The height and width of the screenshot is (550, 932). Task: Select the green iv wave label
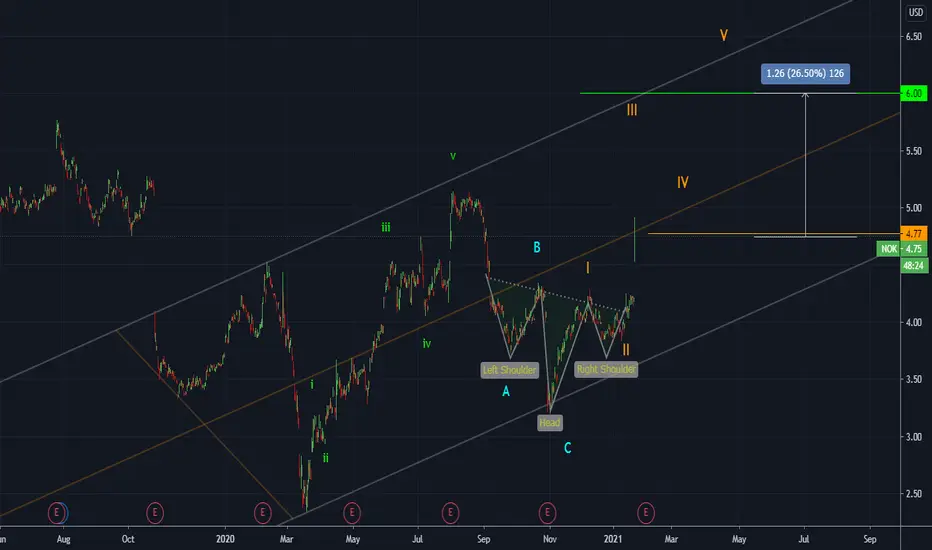pos(427,343)
